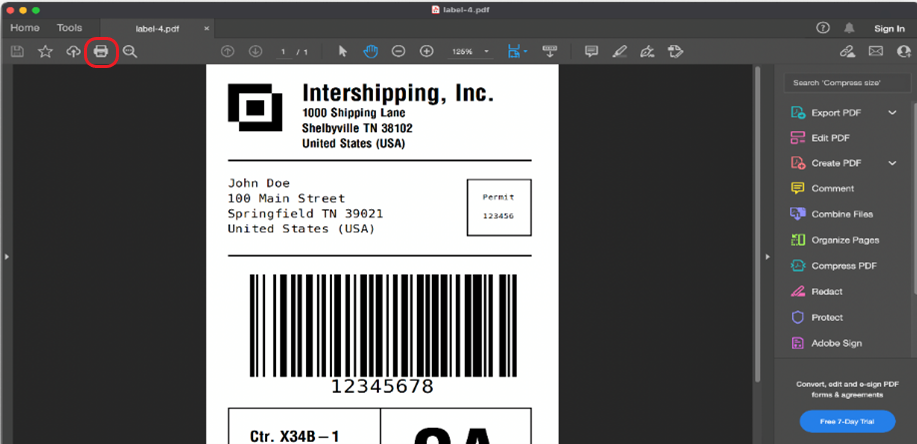Open the notifications bell
The width and height of the screenshot is (917, 444).
click(851, 28)
